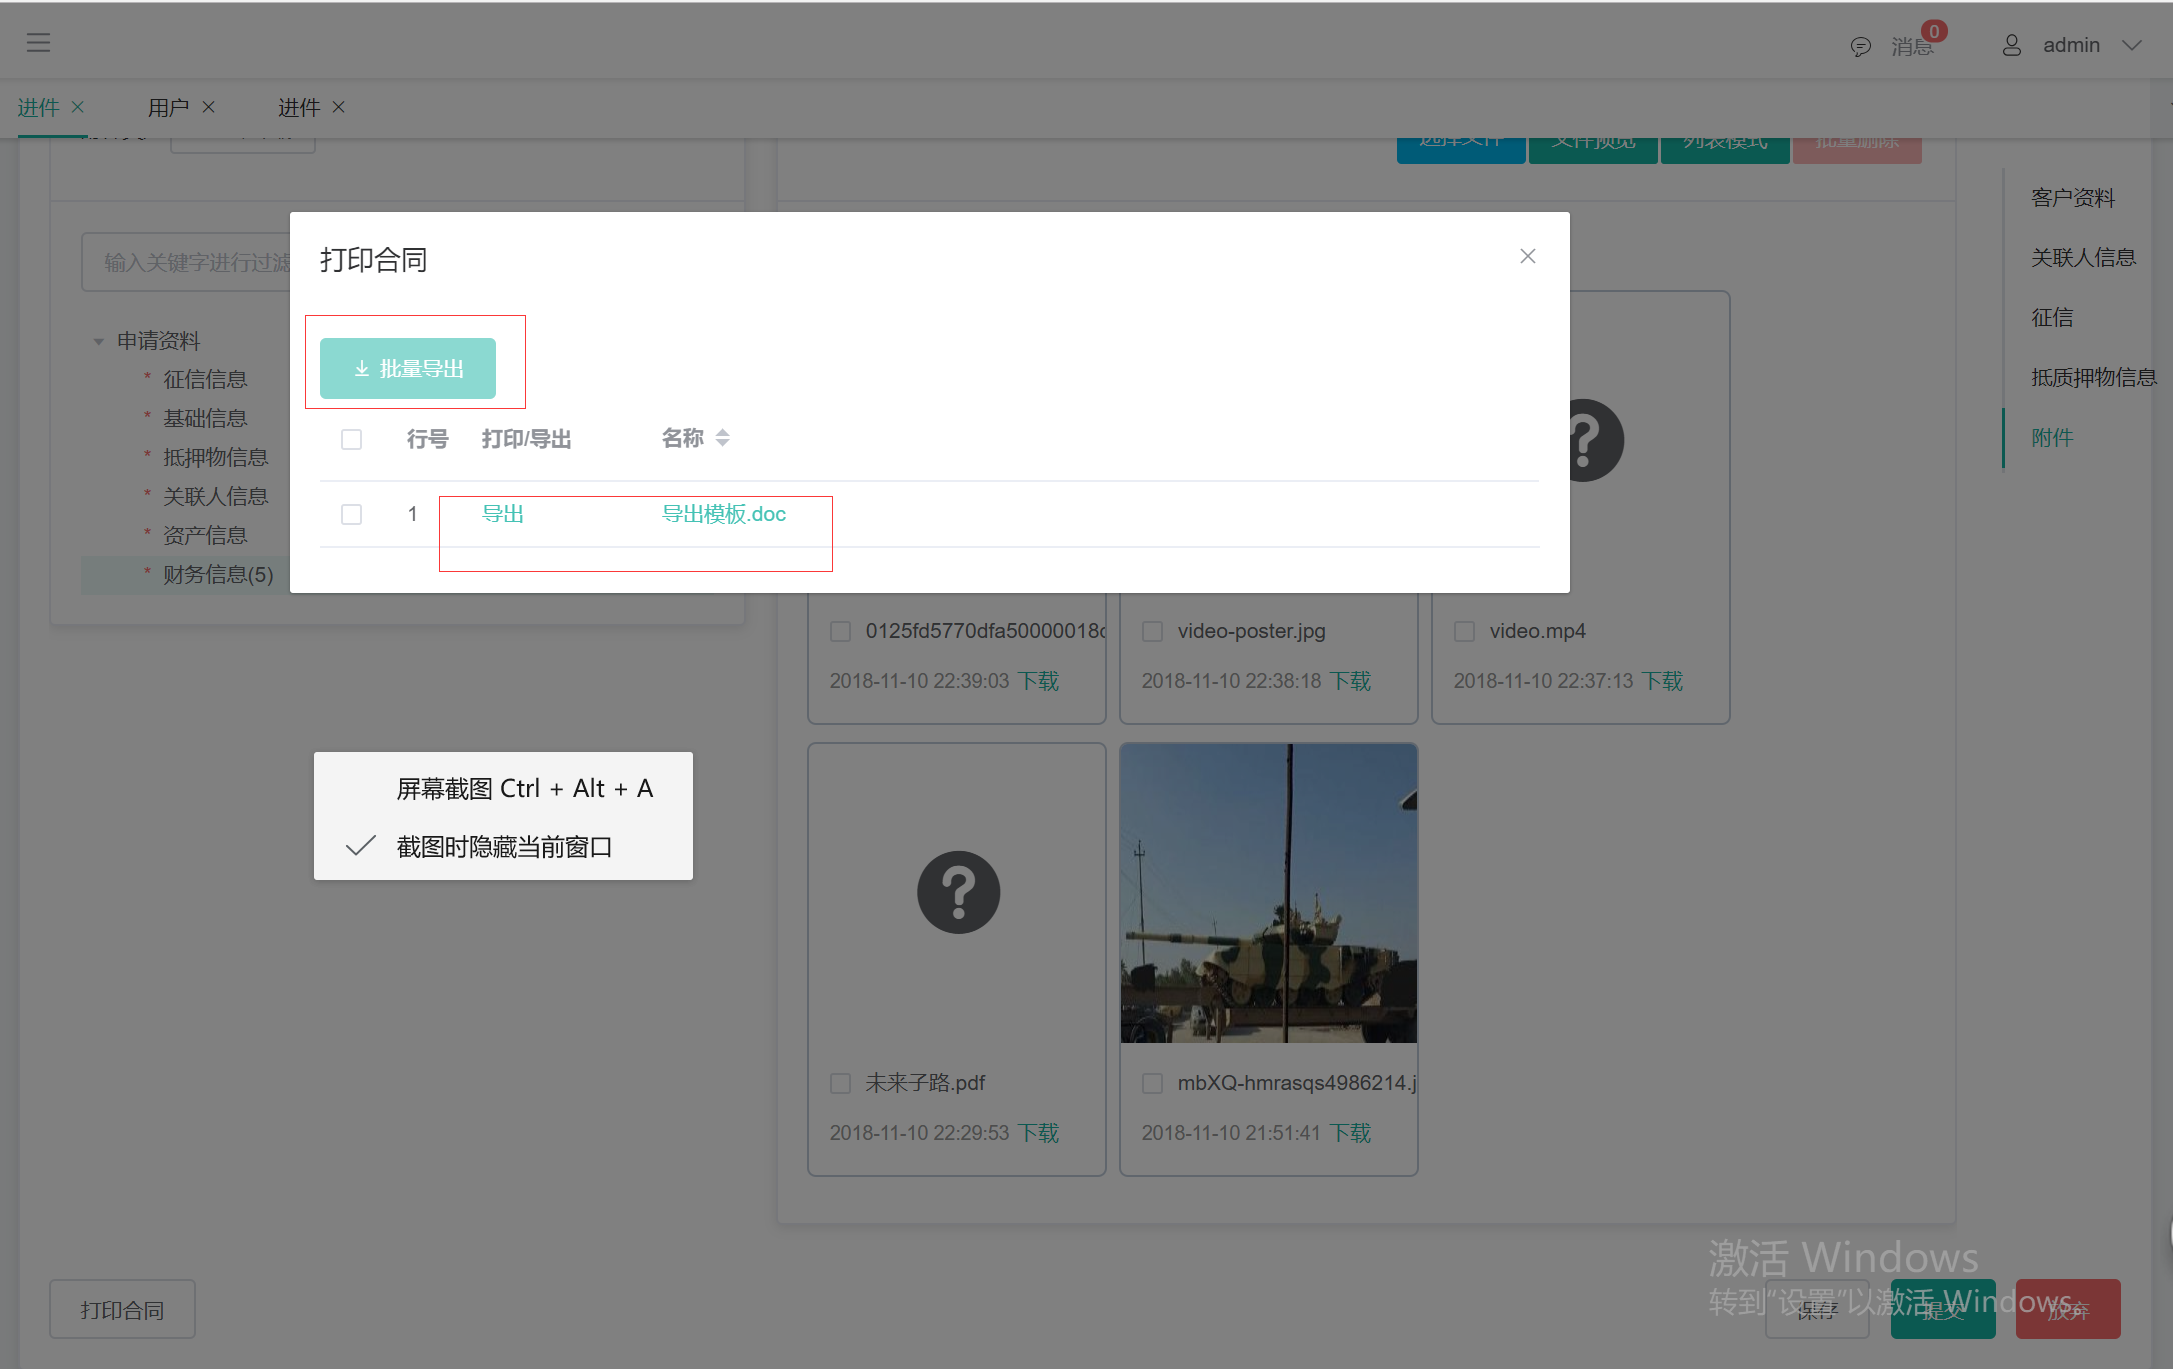Select 进件 active tab
2173x1369 pixels.
[39, 107]
